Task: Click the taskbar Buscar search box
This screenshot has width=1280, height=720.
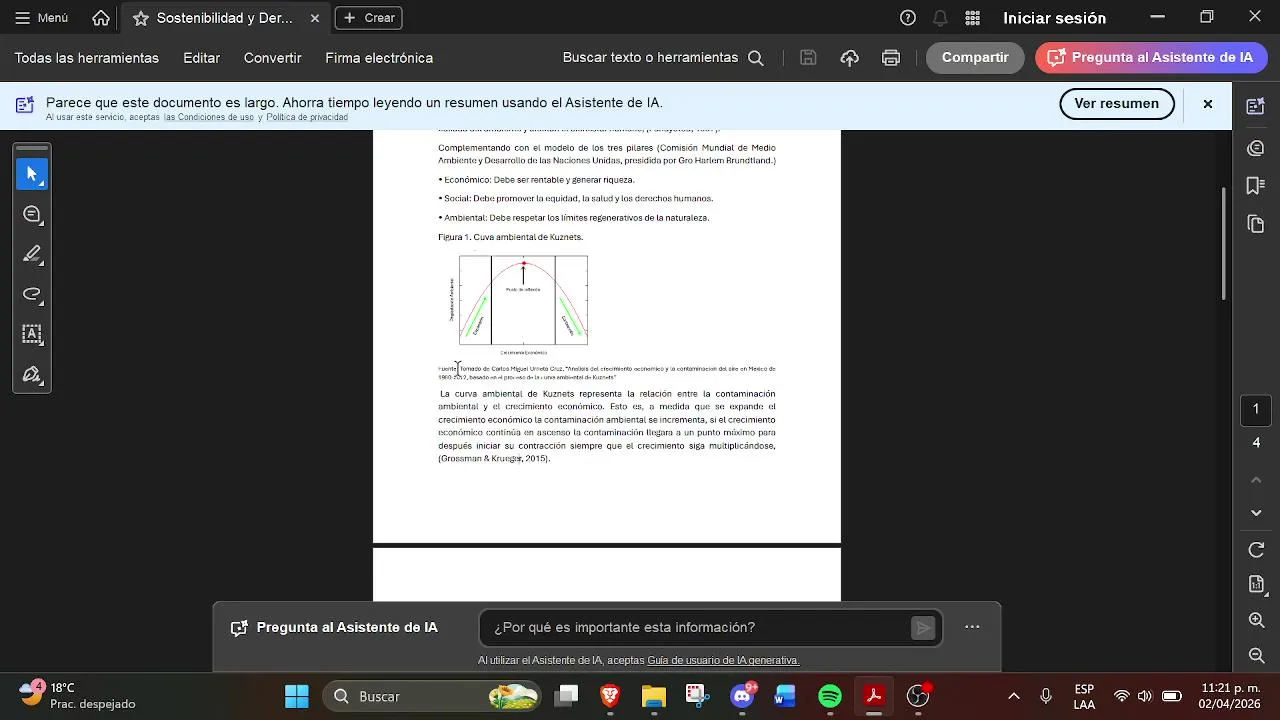Action: click(x=432, y=696)
